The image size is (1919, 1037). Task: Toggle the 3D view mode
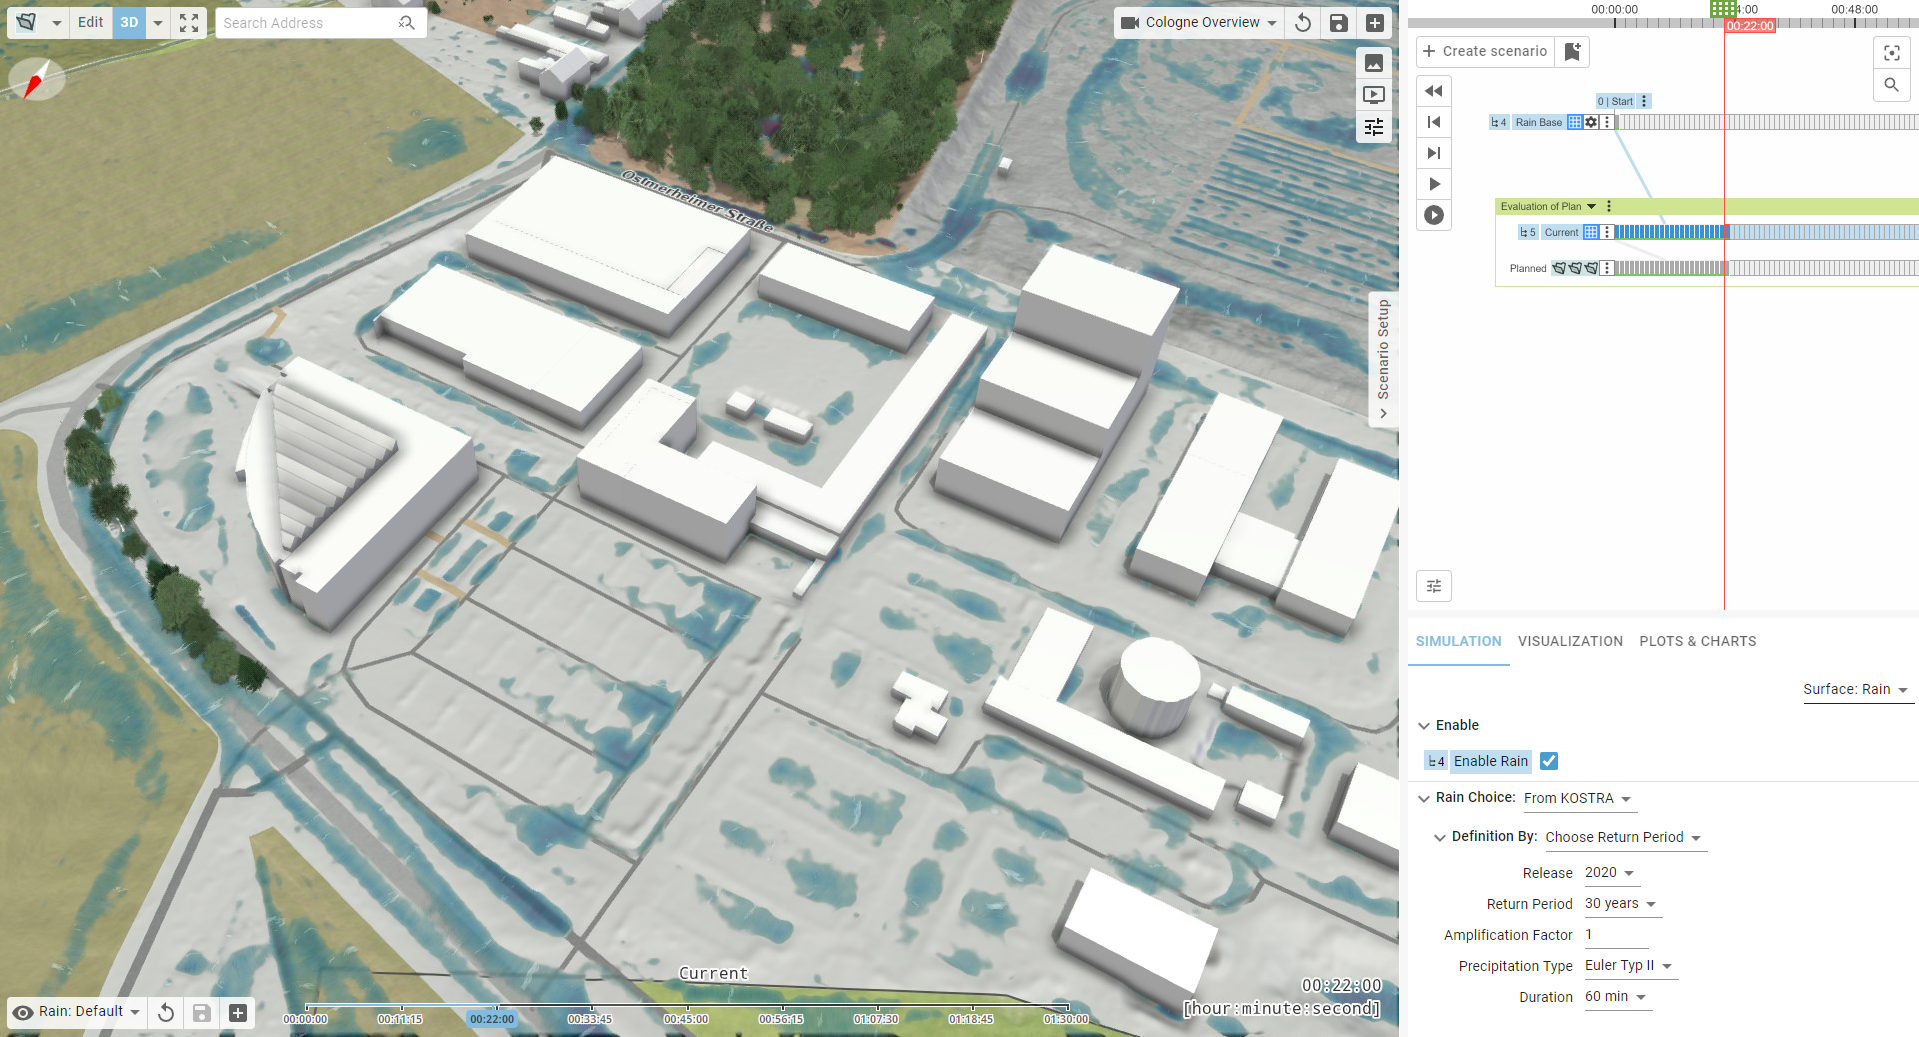point(129,23)
